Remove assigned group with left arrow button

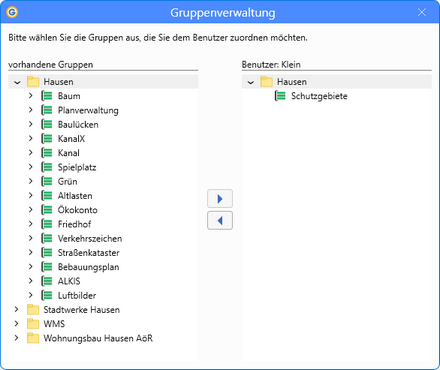220,220
